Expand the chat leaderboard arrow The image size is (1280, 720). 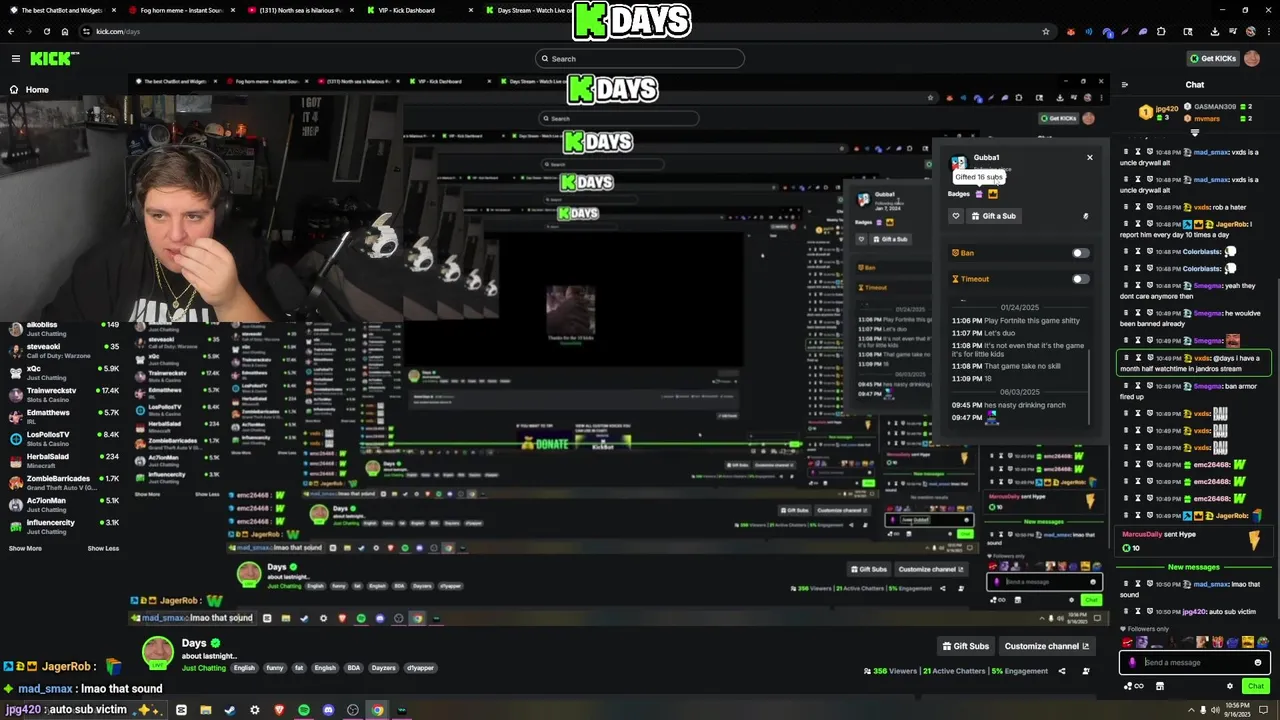coord(1195,133)
